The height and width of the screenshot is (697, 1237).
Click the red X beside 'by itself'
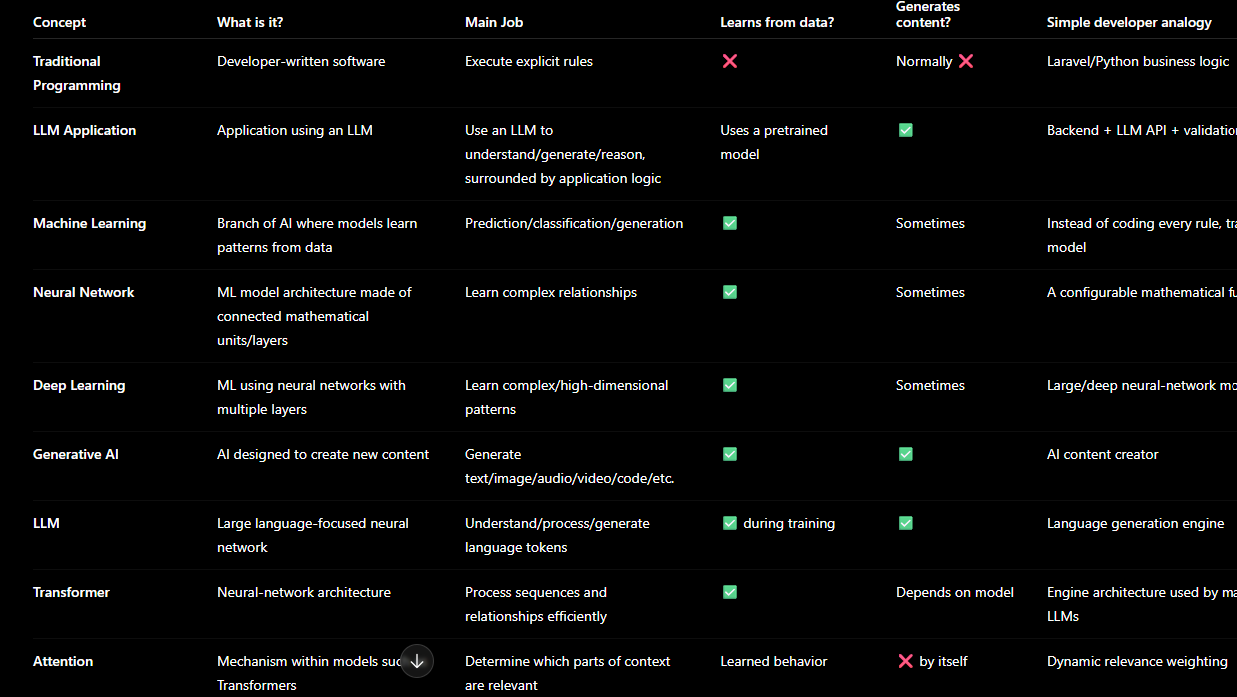click(906, 661)
